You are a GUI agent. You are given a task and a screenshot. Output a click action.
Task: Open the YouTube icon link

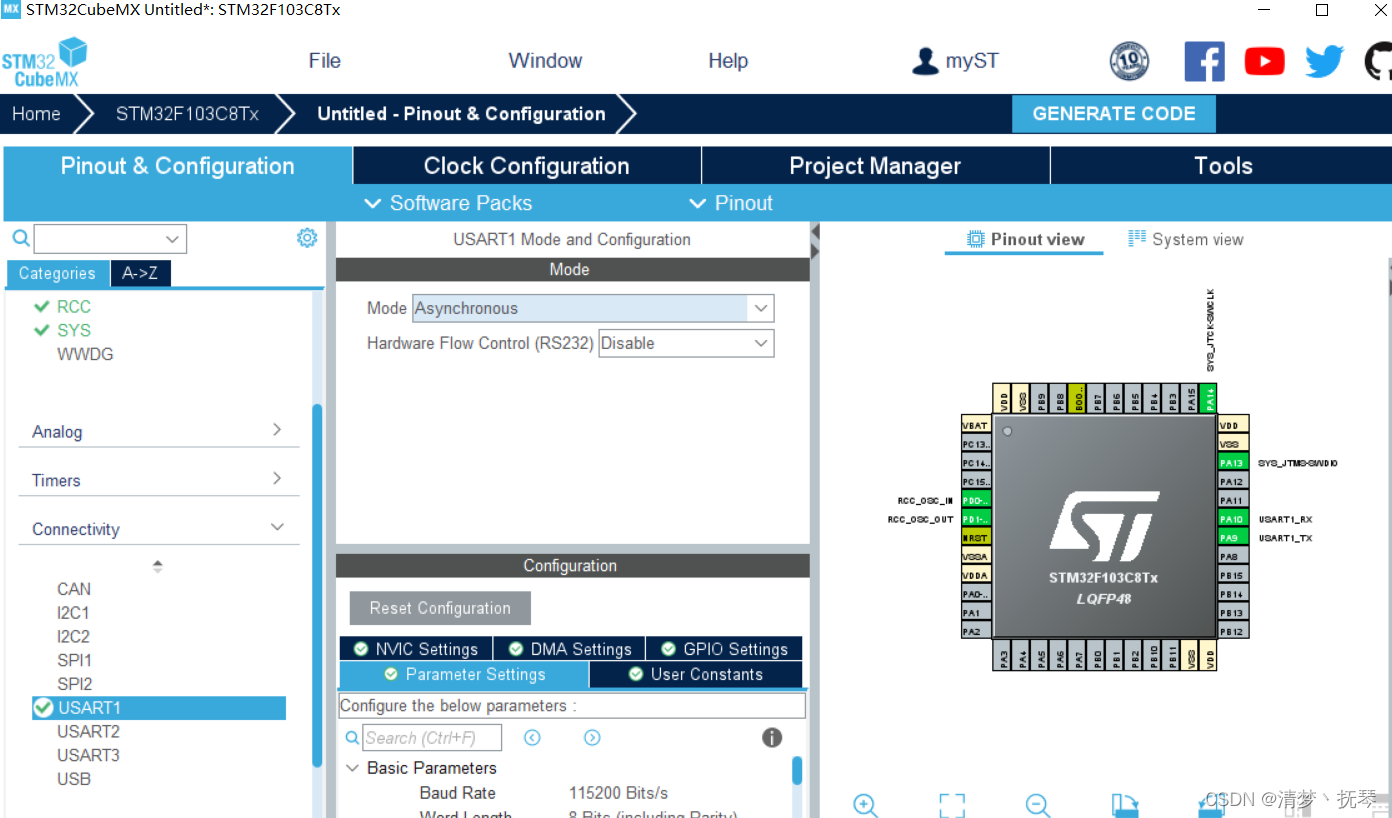[1264, 62]
